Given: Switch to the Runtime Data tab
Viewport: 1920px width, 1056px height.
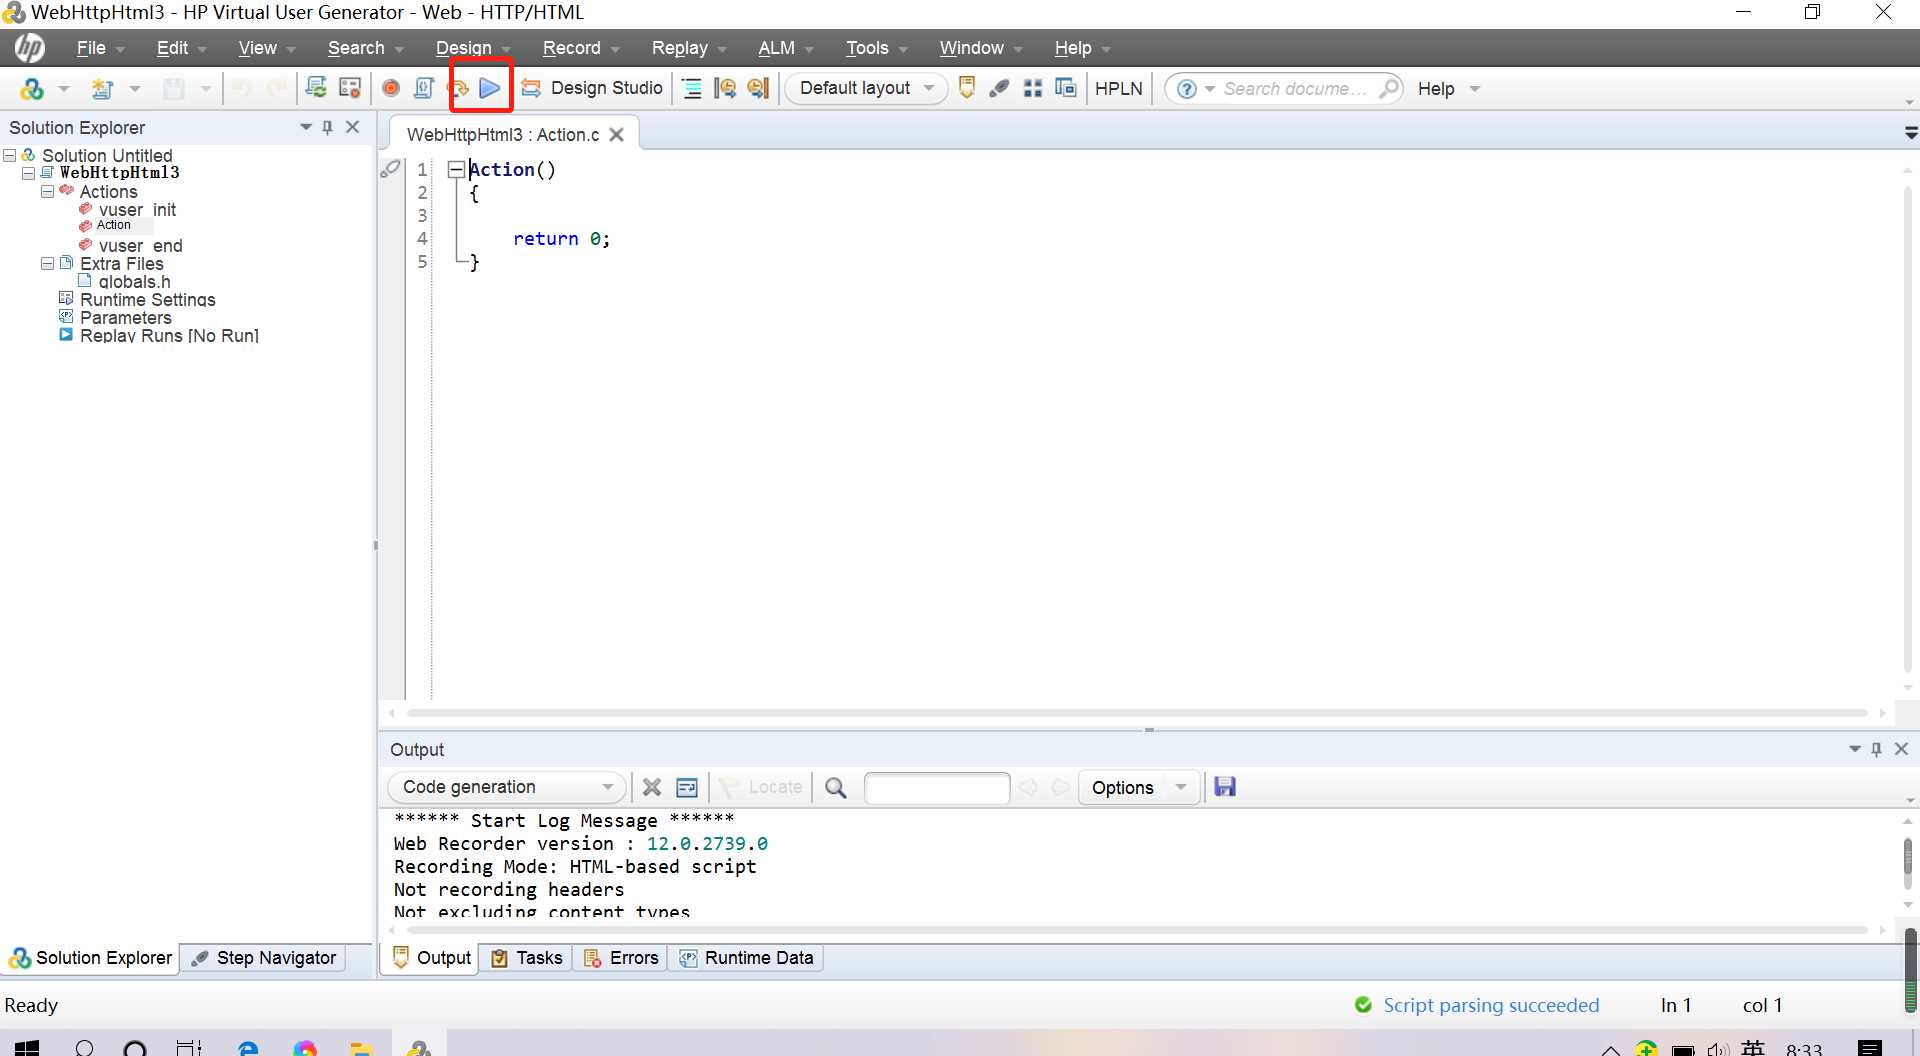Looking at the screenshot, I should [747, 958].
